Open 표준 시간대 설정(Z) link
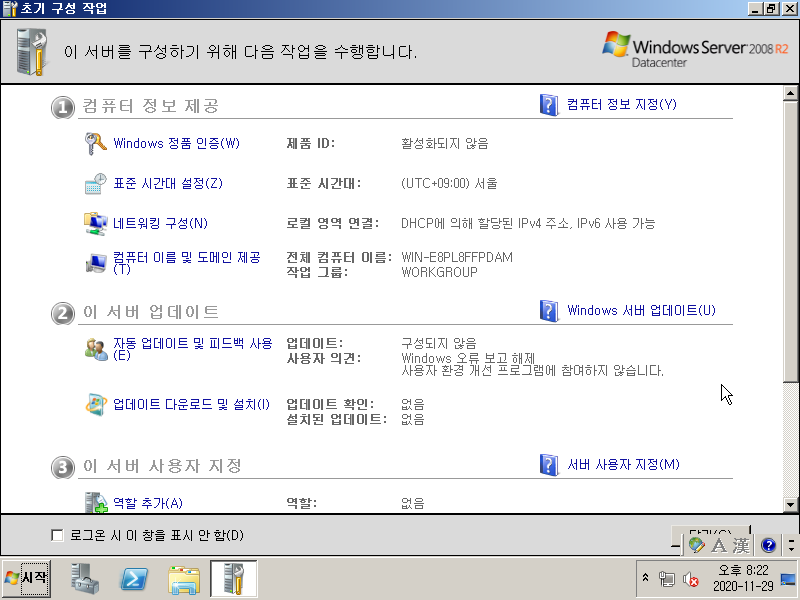The image size is (800, 600). point(168,184)
